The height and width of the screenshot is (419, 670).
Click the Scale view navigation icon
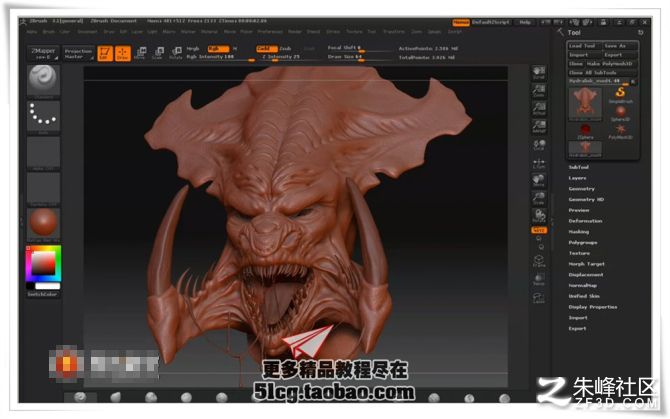click(x=539, y=198)
